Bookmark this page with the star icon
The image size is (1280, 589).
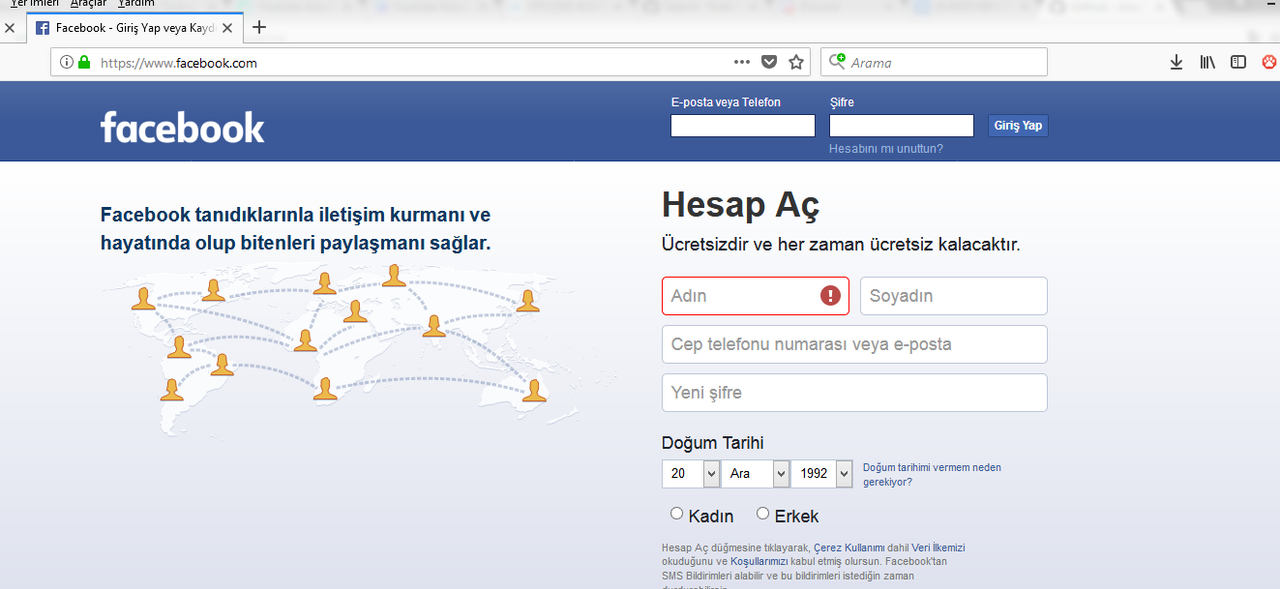(x=796, y=62)
